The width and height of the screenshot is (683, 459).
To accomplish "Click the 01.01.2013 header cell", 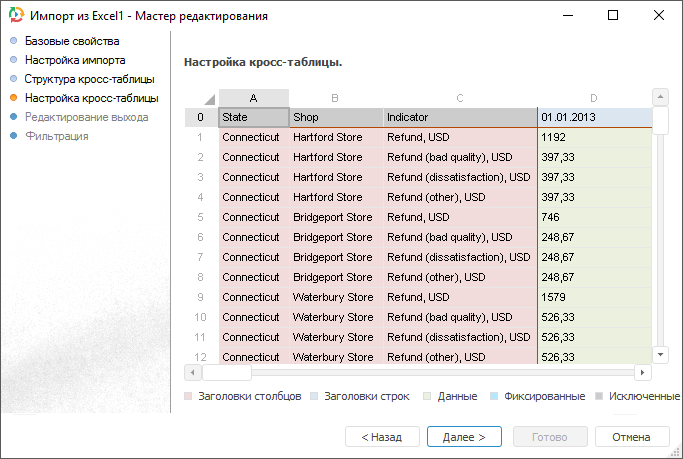I will click(x=593, y=118).
